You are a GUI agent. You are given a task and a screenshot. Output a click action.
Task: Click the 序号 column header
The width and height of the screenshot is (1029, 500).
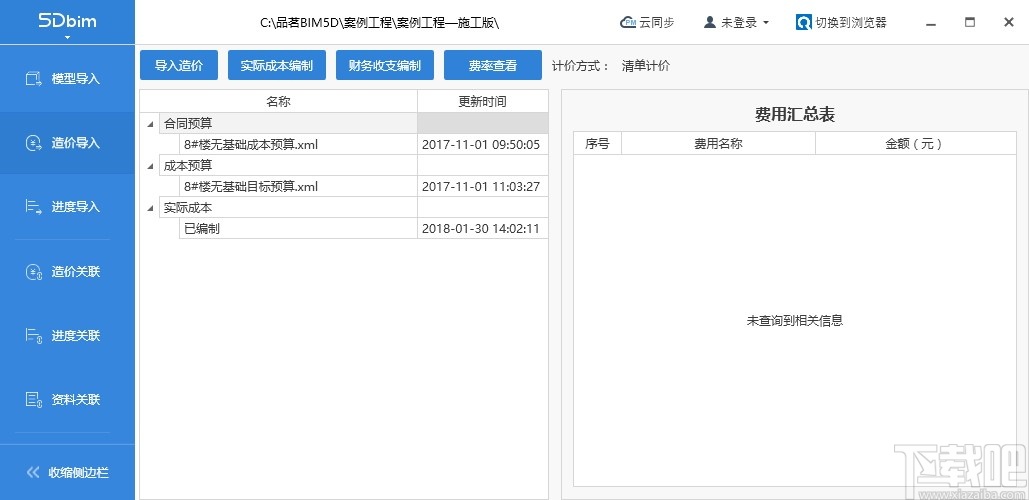pyautogui.click(x=597, y=144)
